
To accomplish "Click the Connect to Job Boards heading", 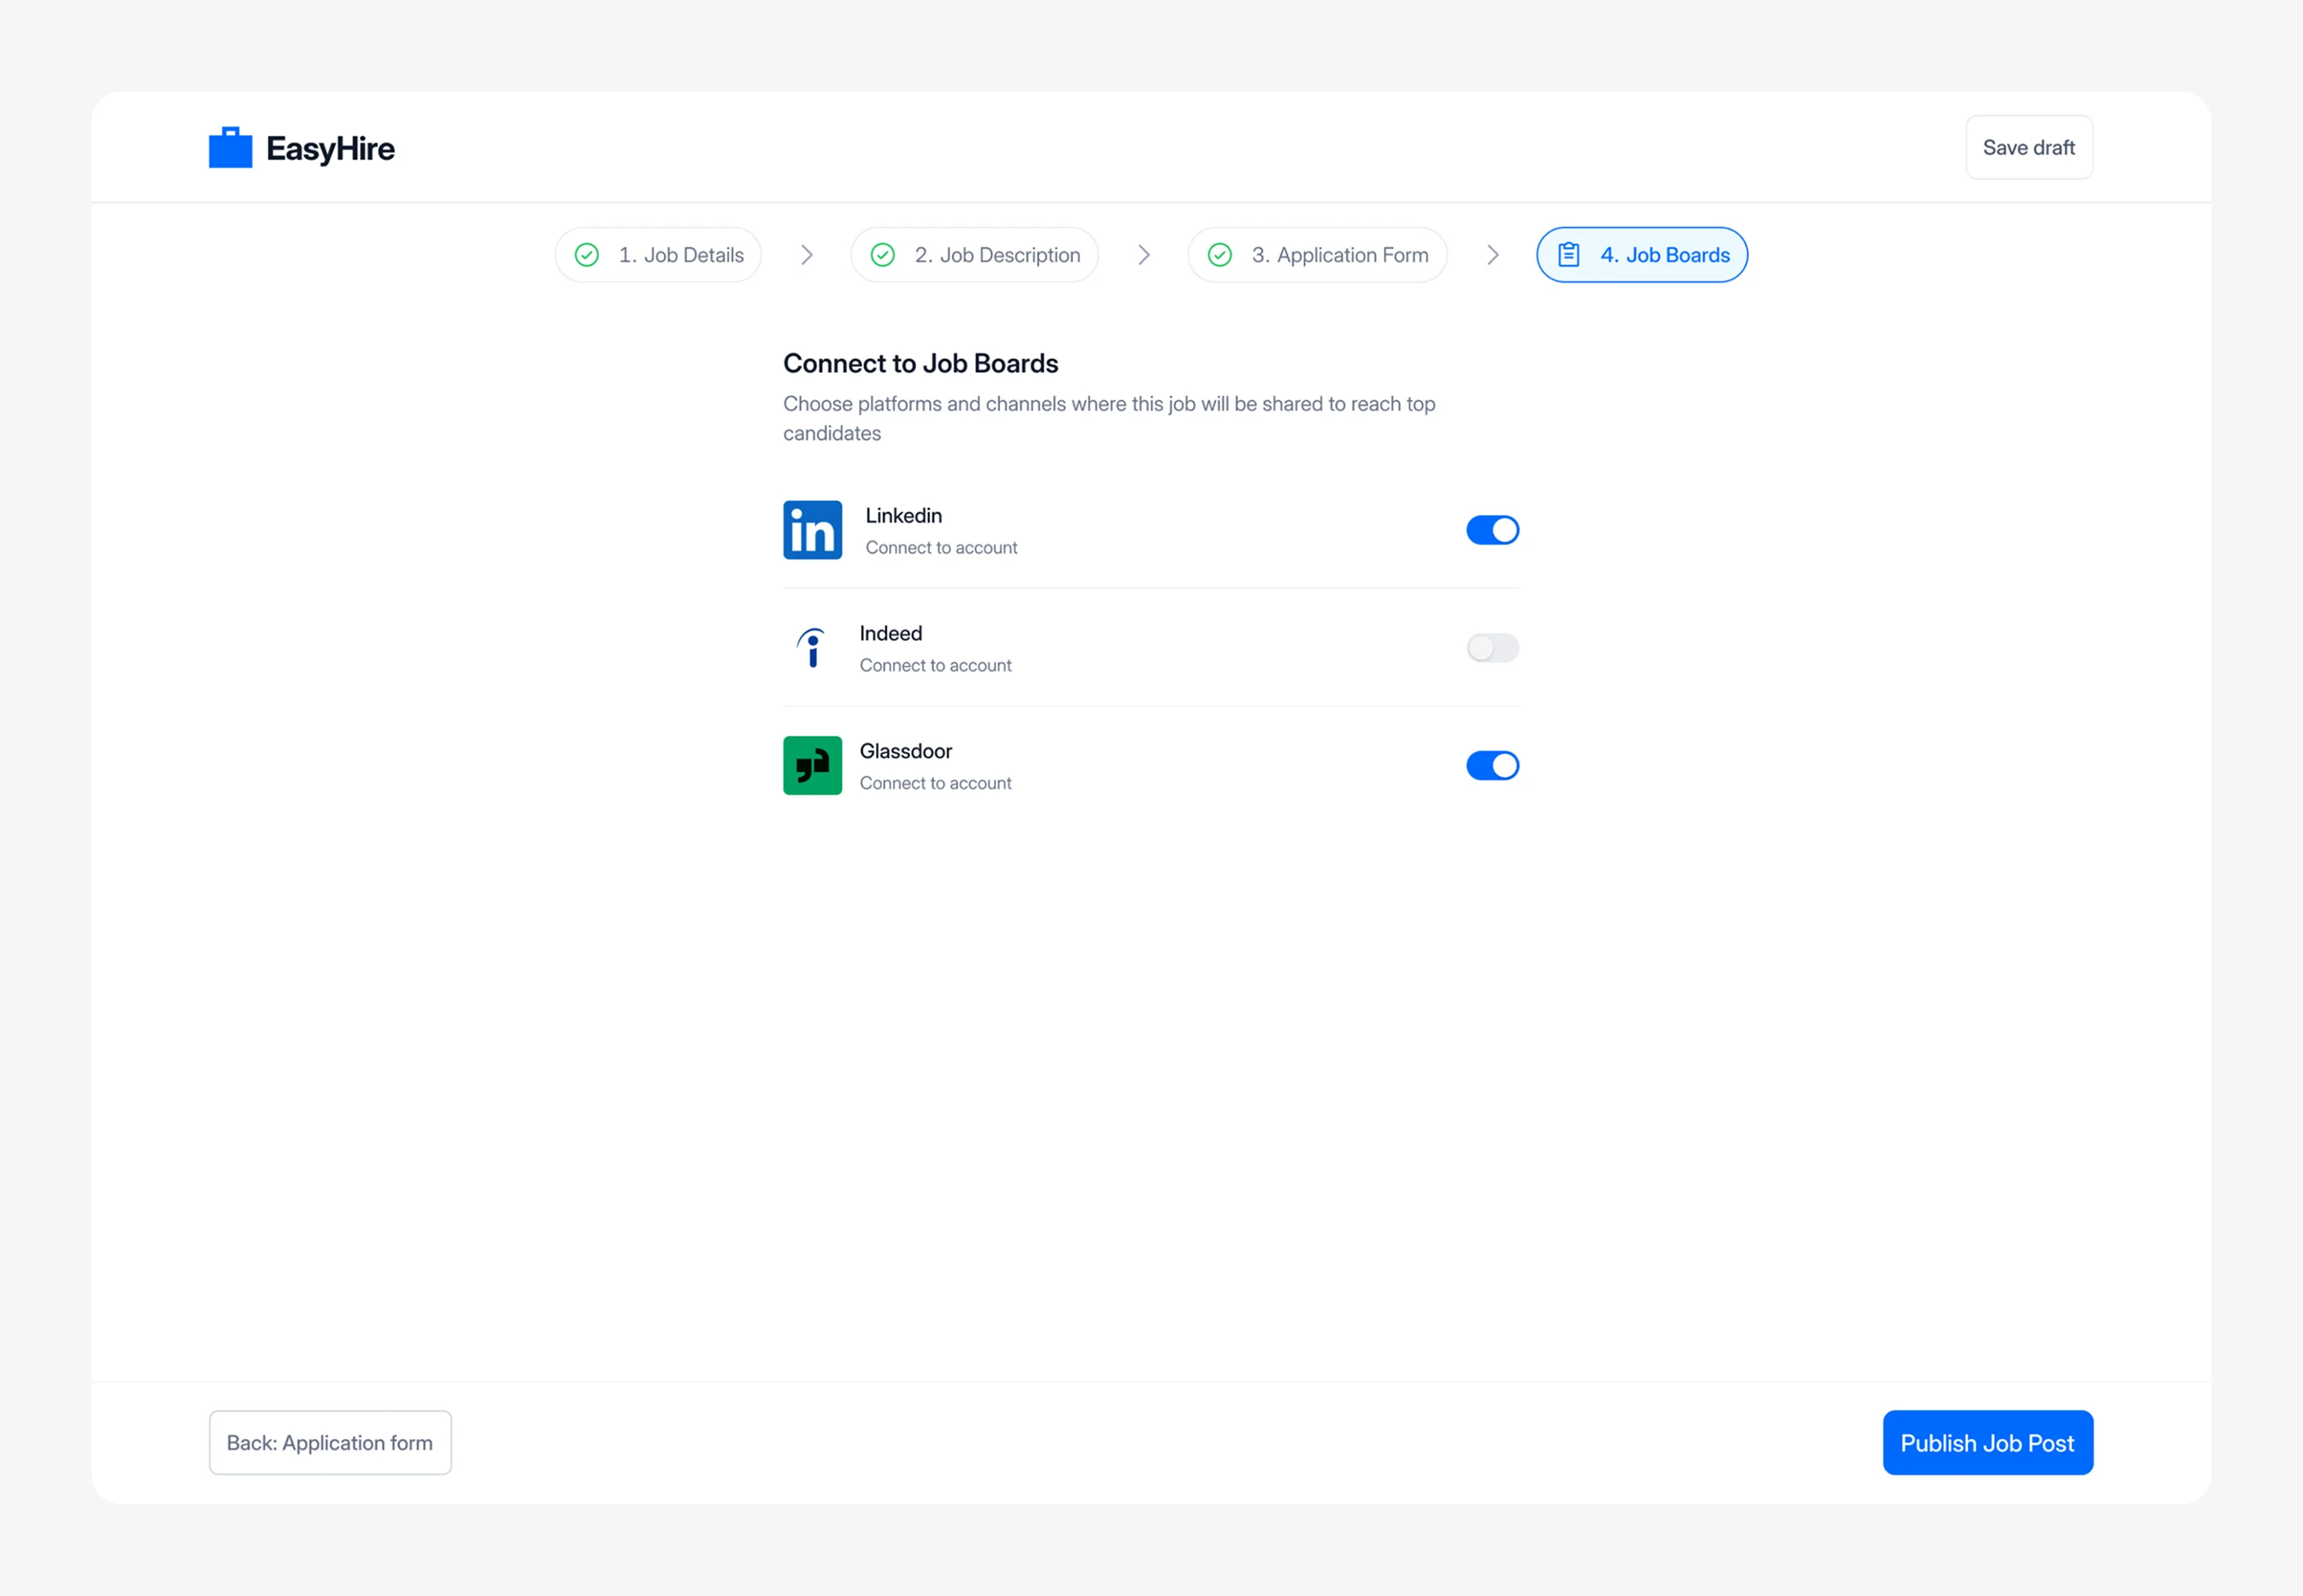I will pos(920,364).
